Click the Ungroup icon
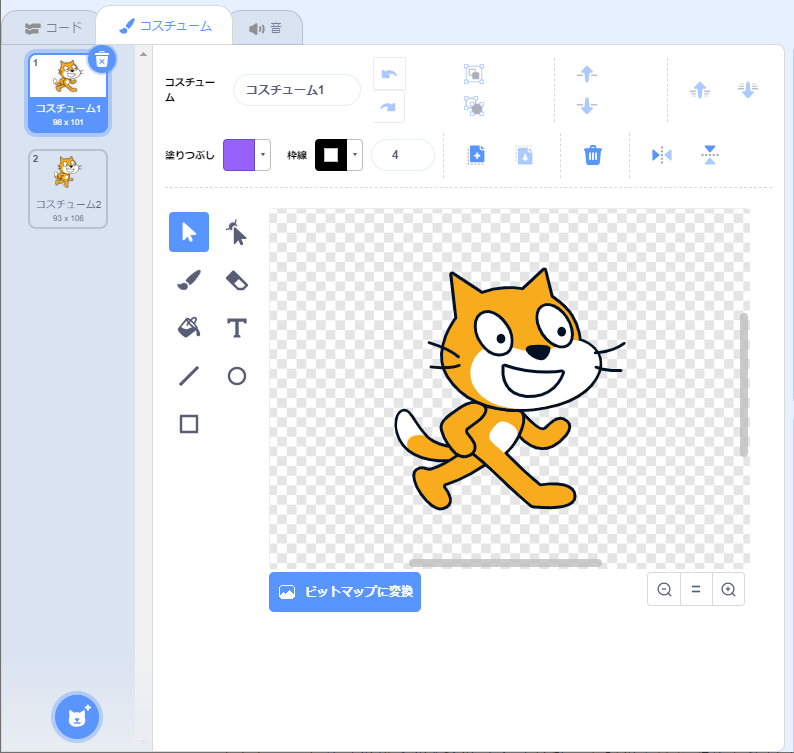Viewport: 794px width, 753px height. click(474, 106)
